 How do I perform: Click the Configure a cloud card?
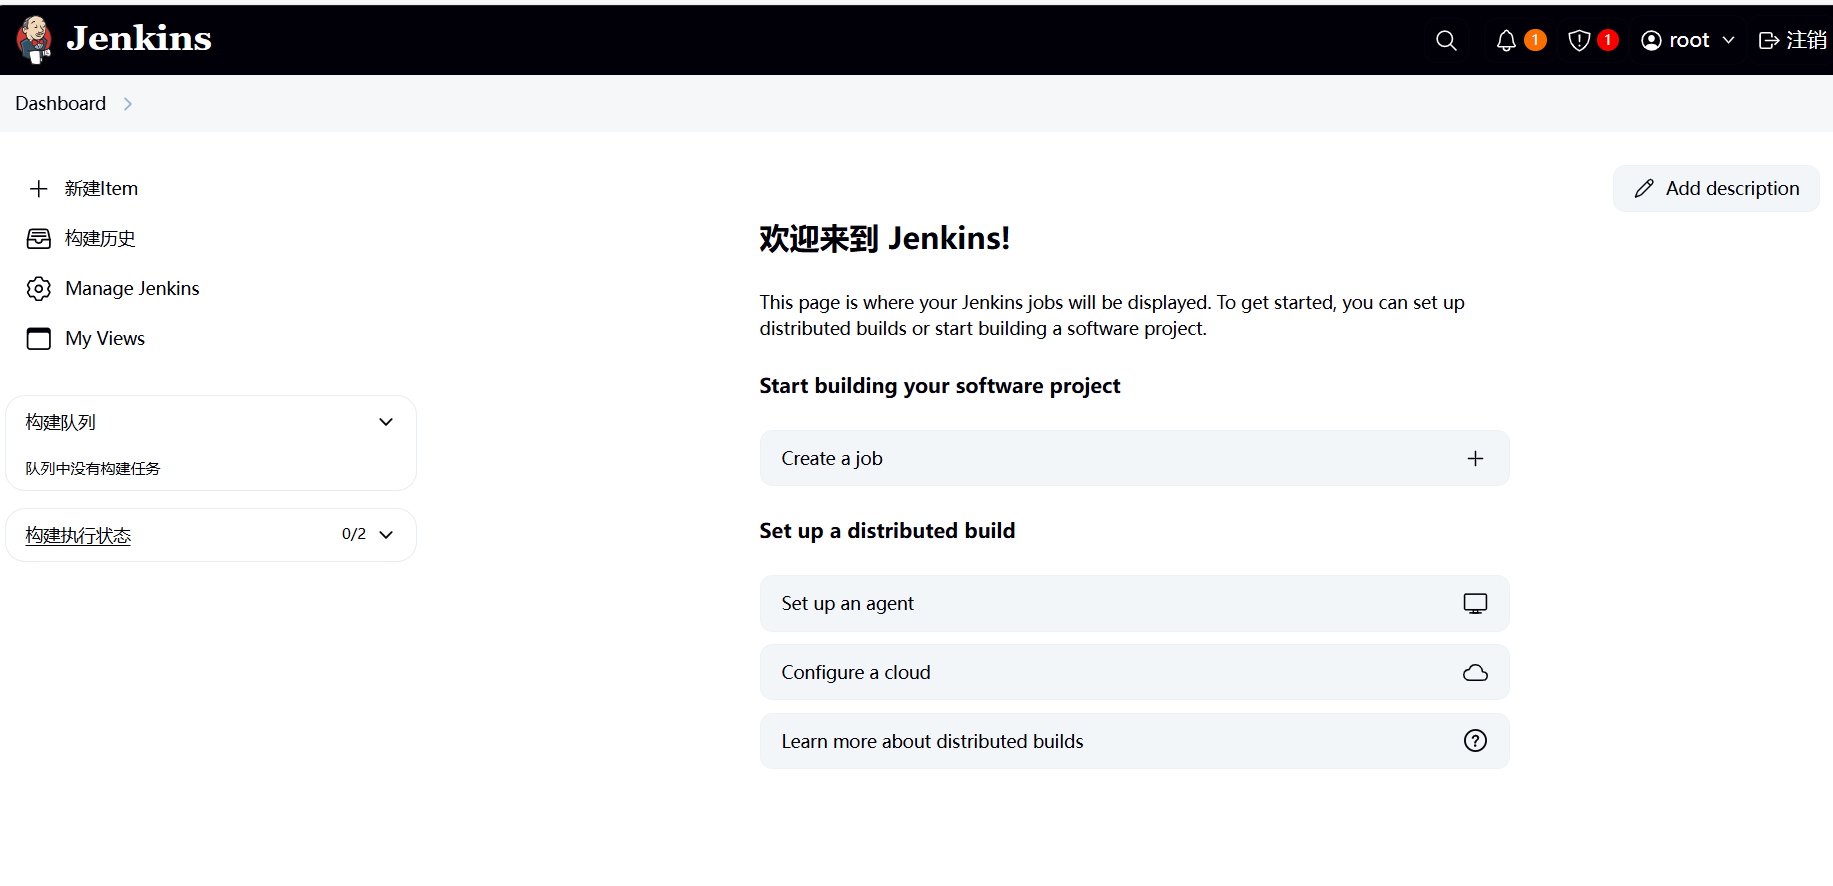[1134, 672]
